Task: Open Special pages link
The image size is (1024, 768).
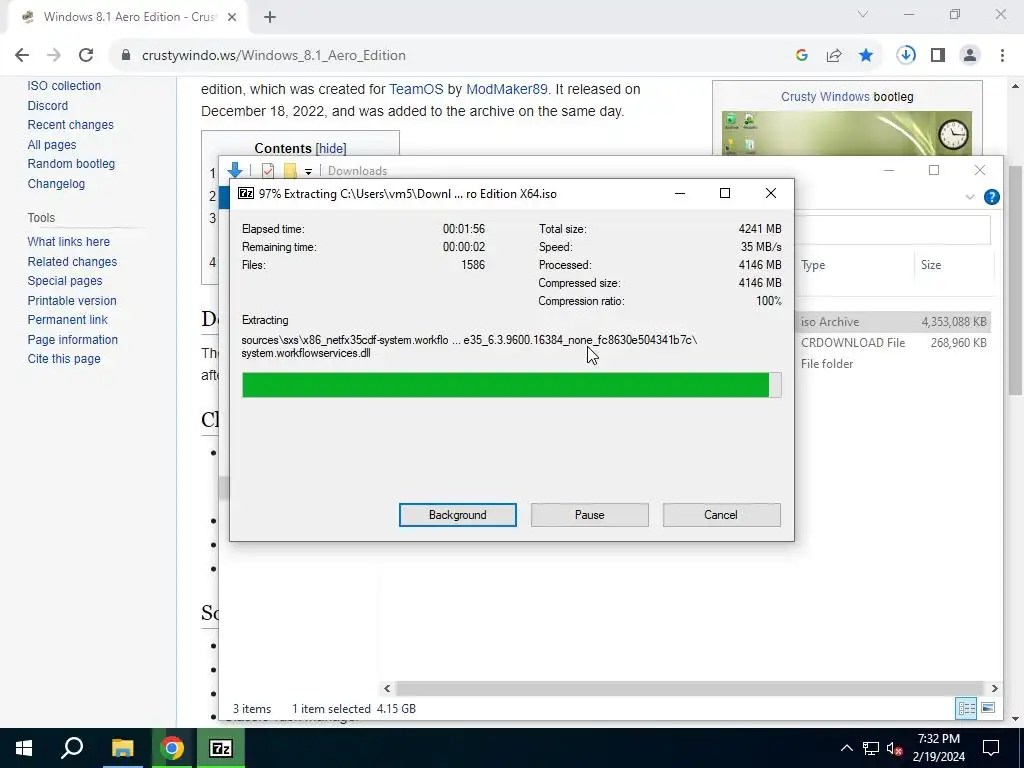Action: pos(65,281)
